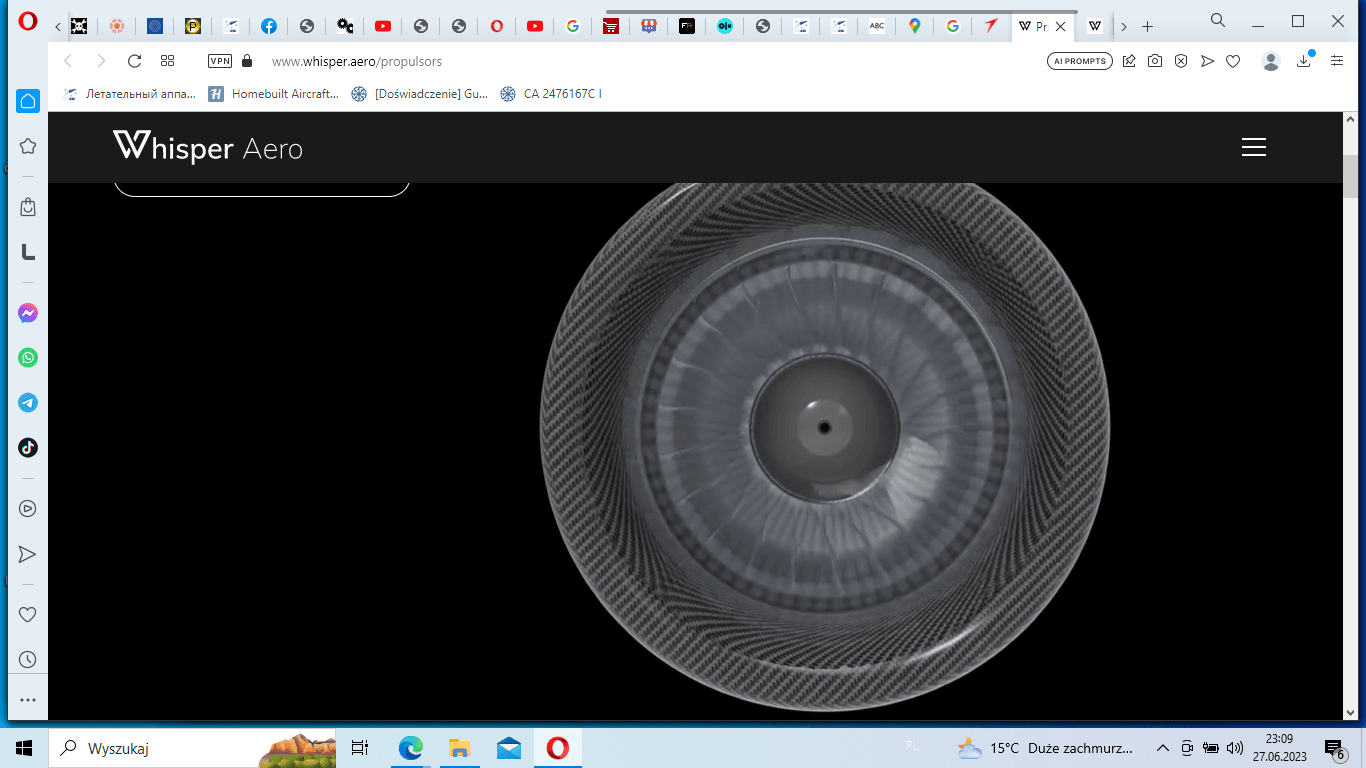Open the 15°C weather widget

click(x=1045, y=748)
